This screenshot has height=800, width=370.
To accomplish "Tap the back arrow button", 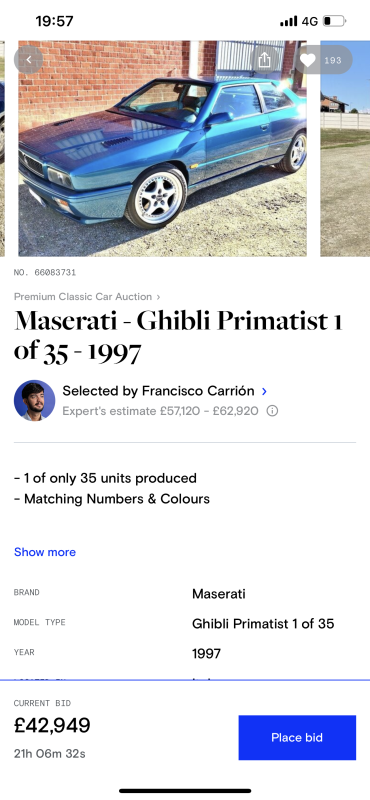I will (29, 60).
